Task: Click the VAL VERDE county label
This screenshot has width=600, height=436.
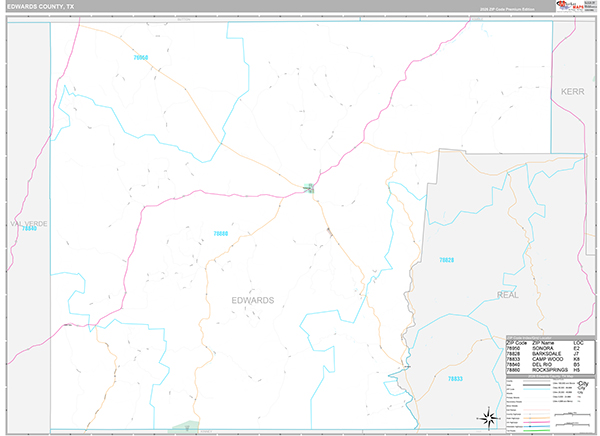Action: coord(29,224)
